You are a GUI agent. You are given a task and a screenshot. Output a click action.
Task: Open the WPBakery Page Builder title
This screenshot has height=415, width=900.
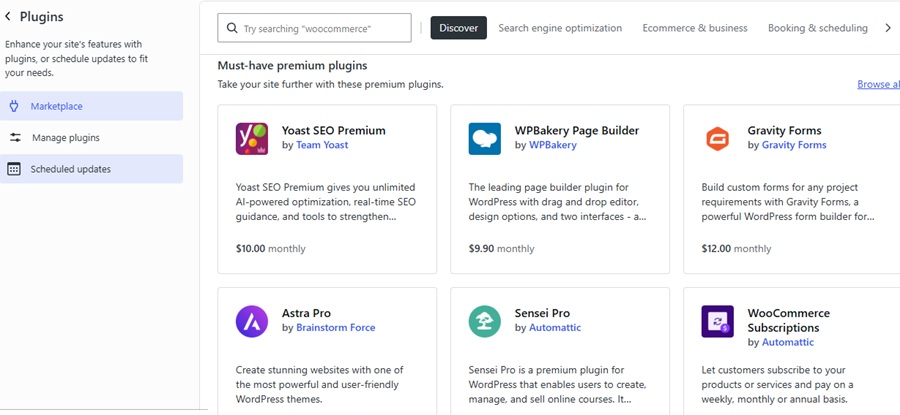[576, 130]
